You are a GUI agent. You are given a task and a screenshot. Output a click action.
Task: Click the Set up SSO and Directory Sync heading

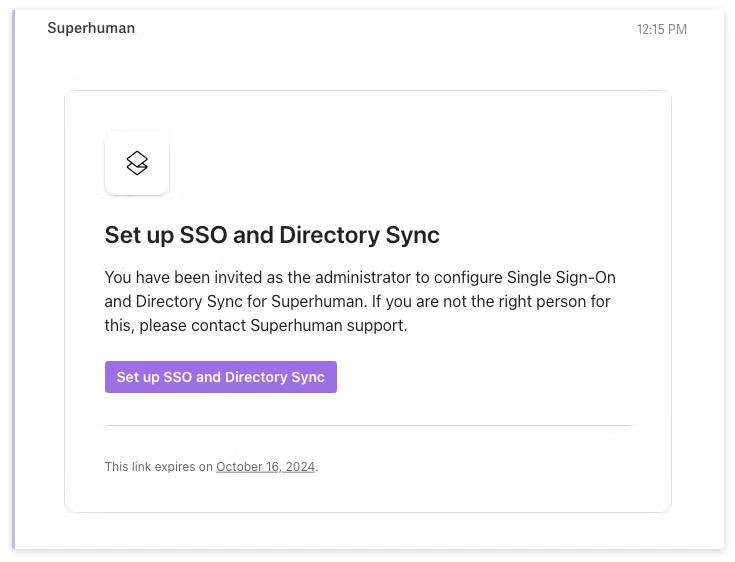click(272, 235)
